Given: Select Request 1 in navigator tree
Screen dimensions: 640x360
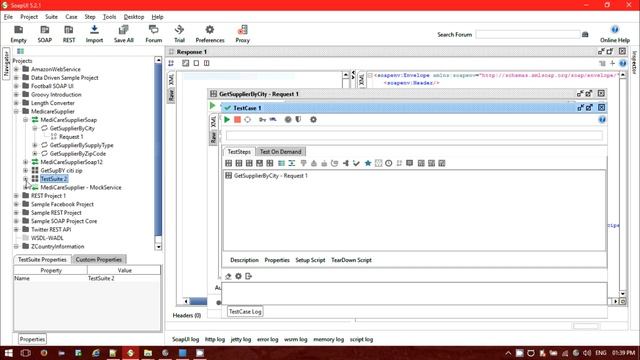Looking at the screenshot, I should pyautogui.click(x=71, y=137).
